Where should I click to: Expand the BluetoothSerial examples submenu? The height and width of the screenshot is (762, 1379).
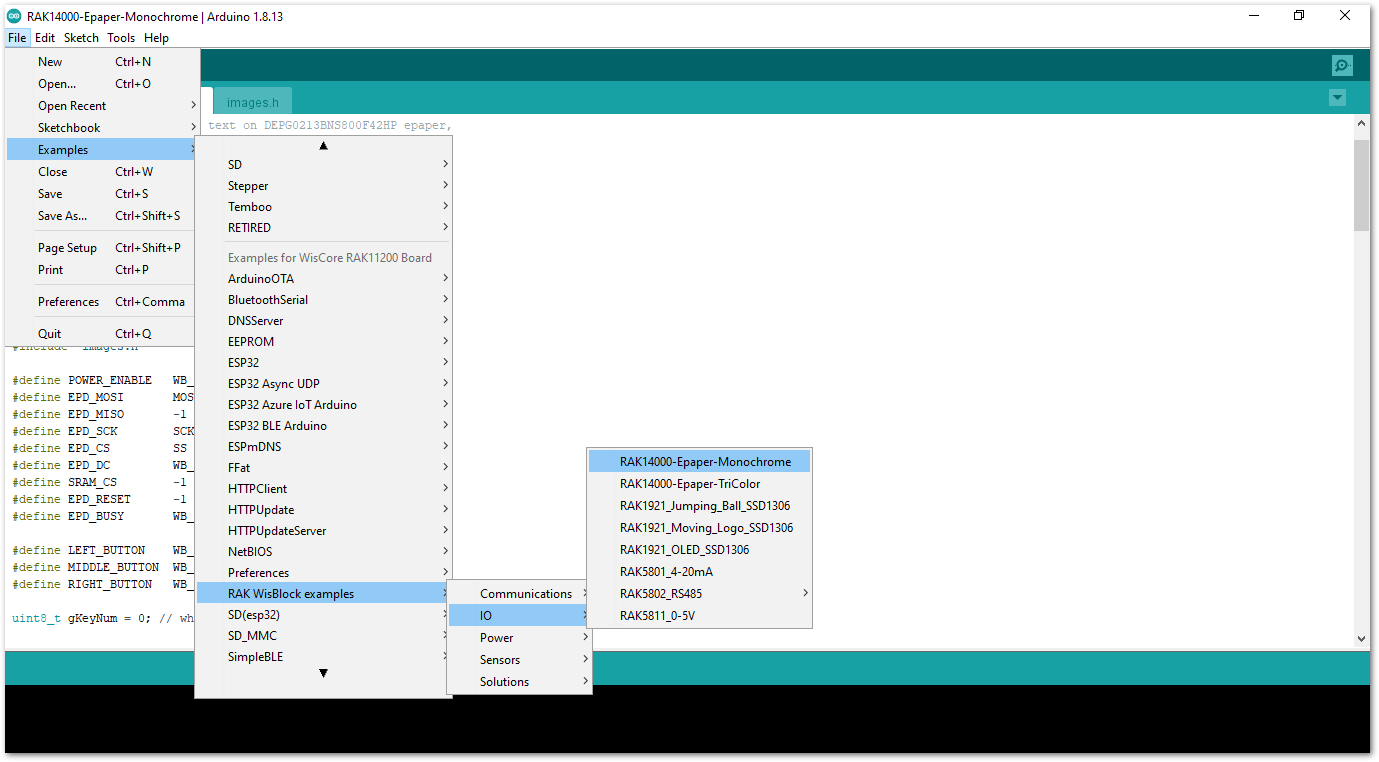click(x=323, y=300)
